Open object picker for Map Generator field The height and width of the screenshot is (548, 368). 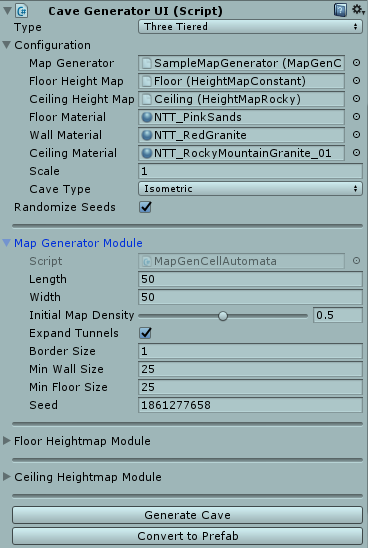(x=356, y=63)
